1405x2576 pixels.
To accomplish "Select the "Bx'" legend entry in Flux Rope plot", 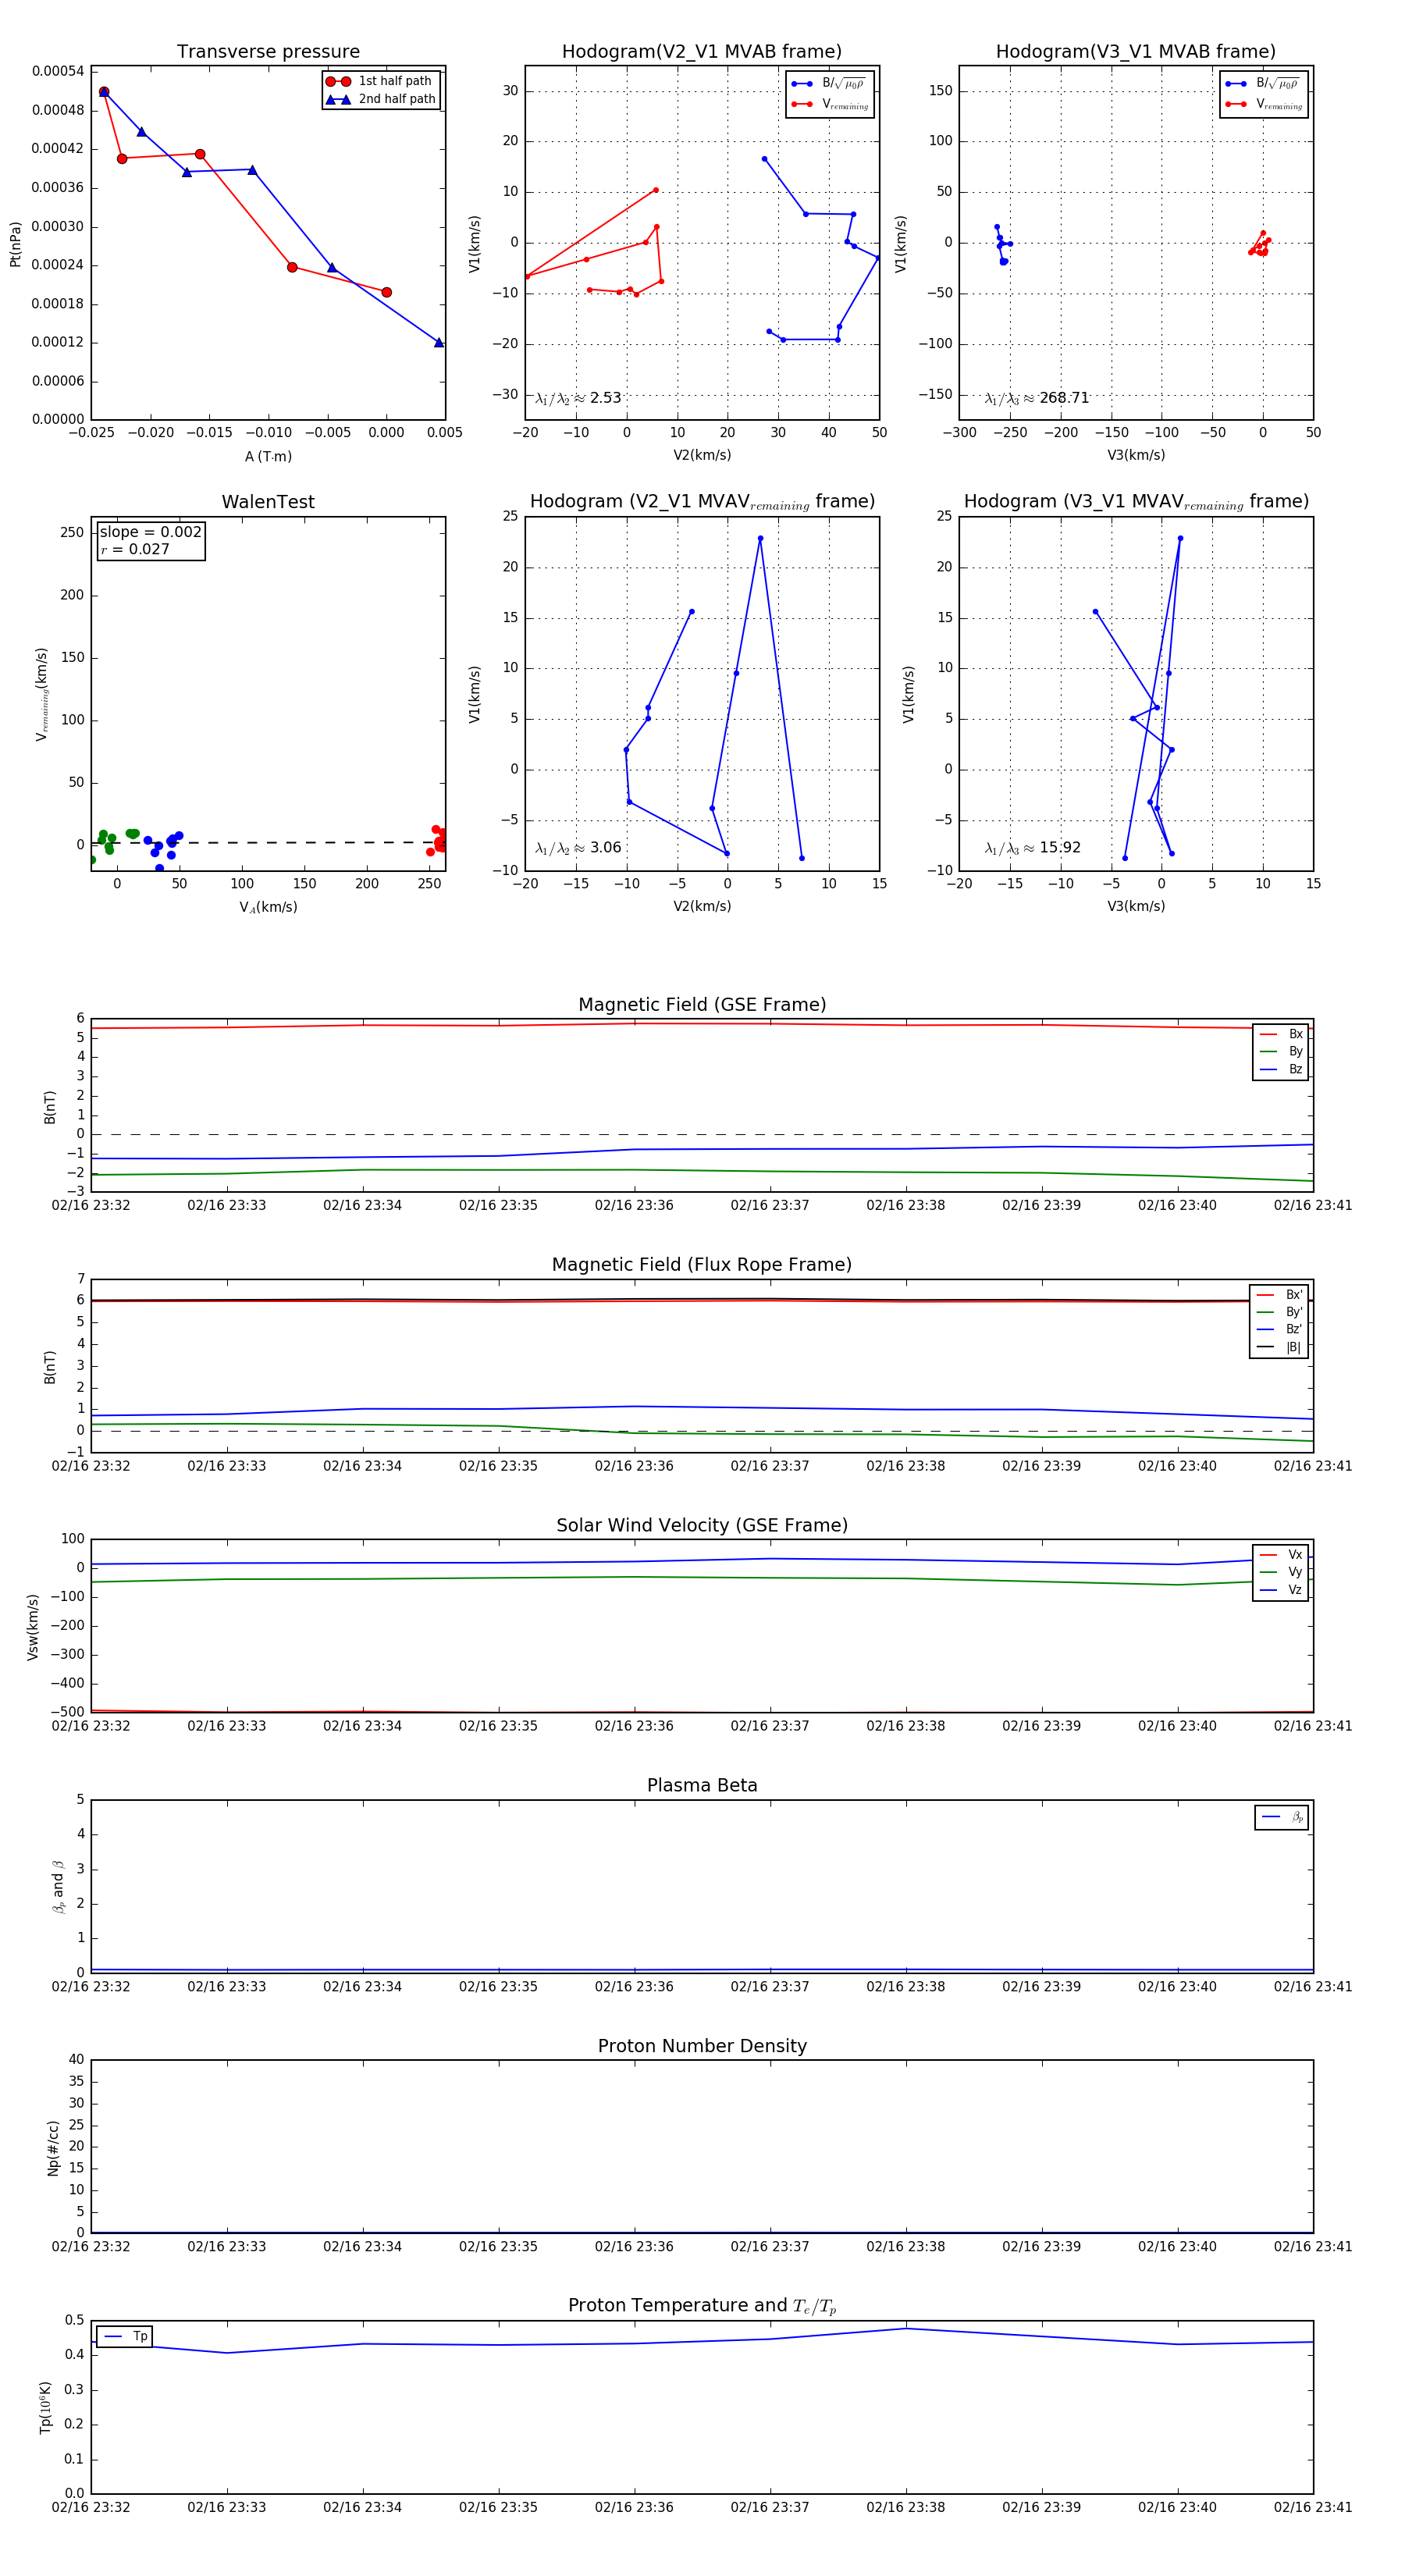I will tap(1280, 1295).
